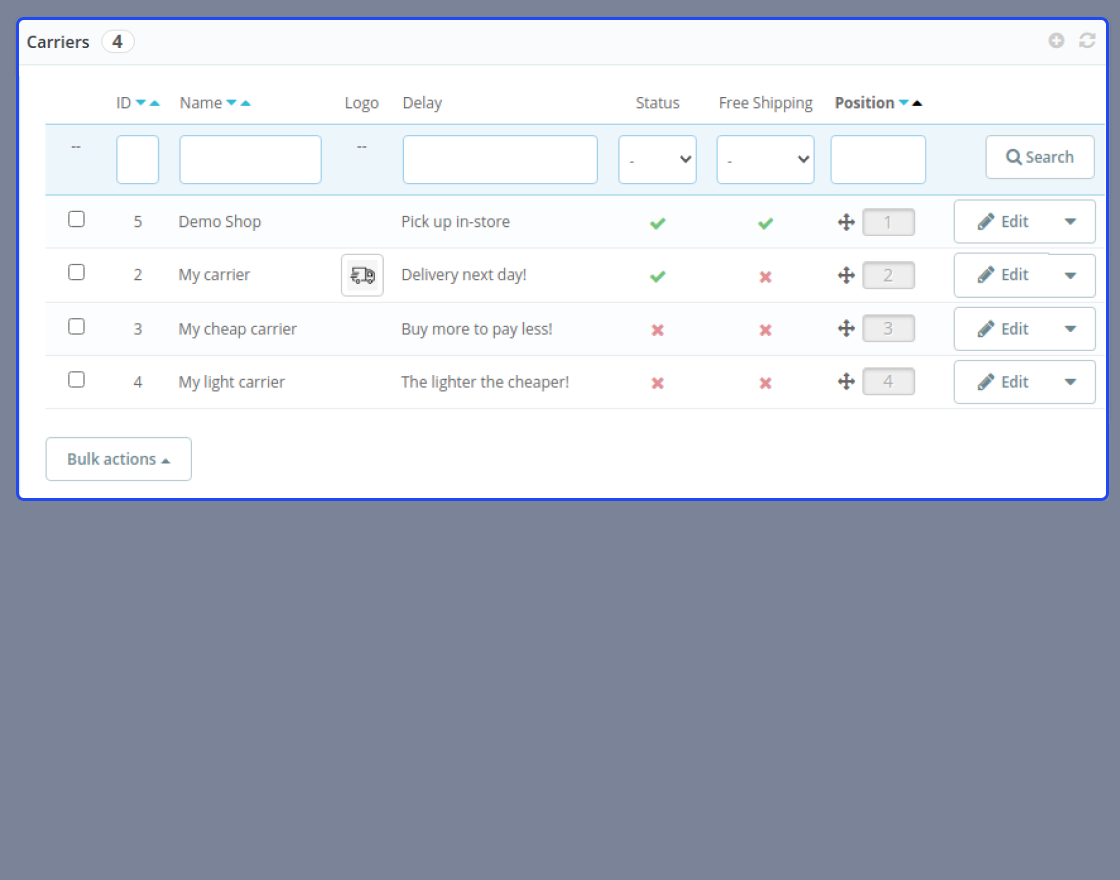
Task: Expand actions menu for My cheap carrier
Action: (x=1071, y=329)
